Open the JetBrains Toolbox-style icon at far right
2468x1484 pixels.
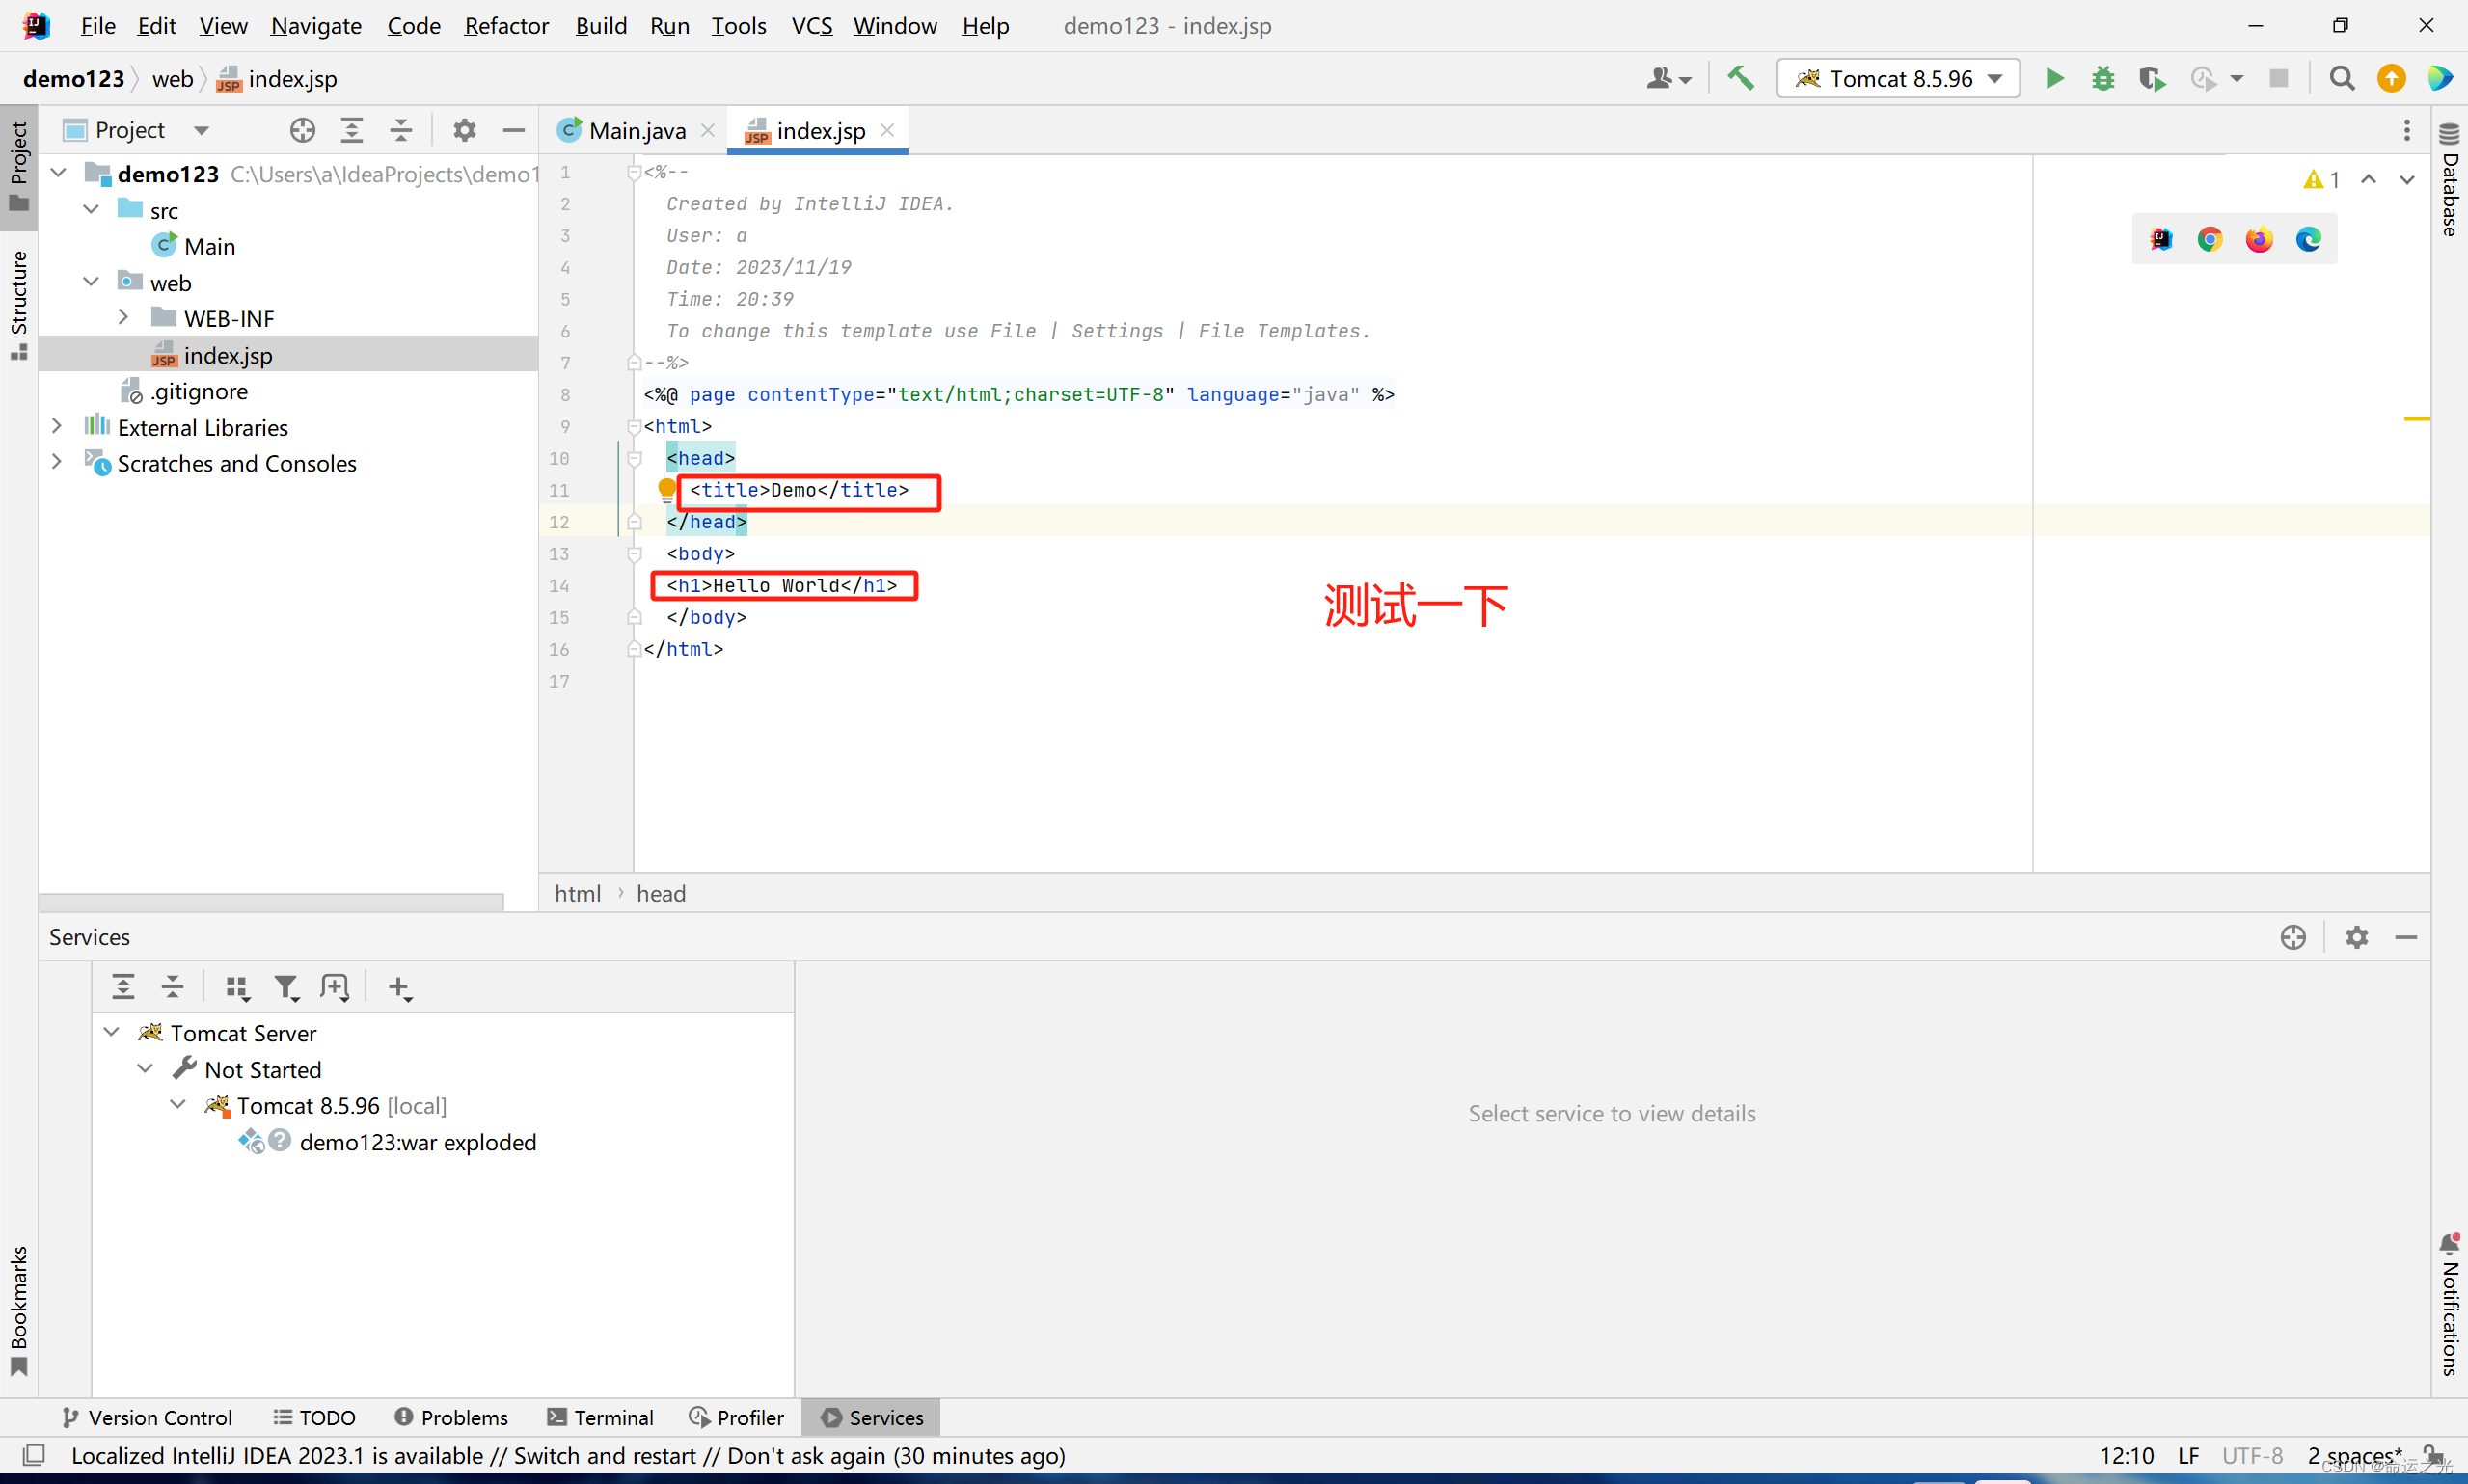2440,78
